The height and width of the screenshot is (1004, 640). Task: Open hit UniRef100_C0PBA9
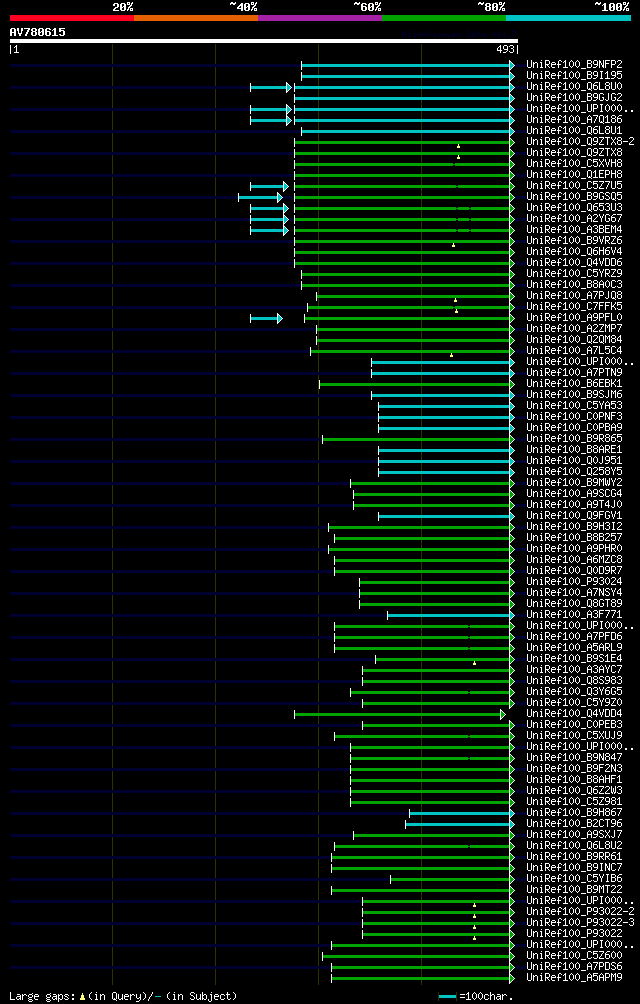pyautogui.click(x=574, y=427)
